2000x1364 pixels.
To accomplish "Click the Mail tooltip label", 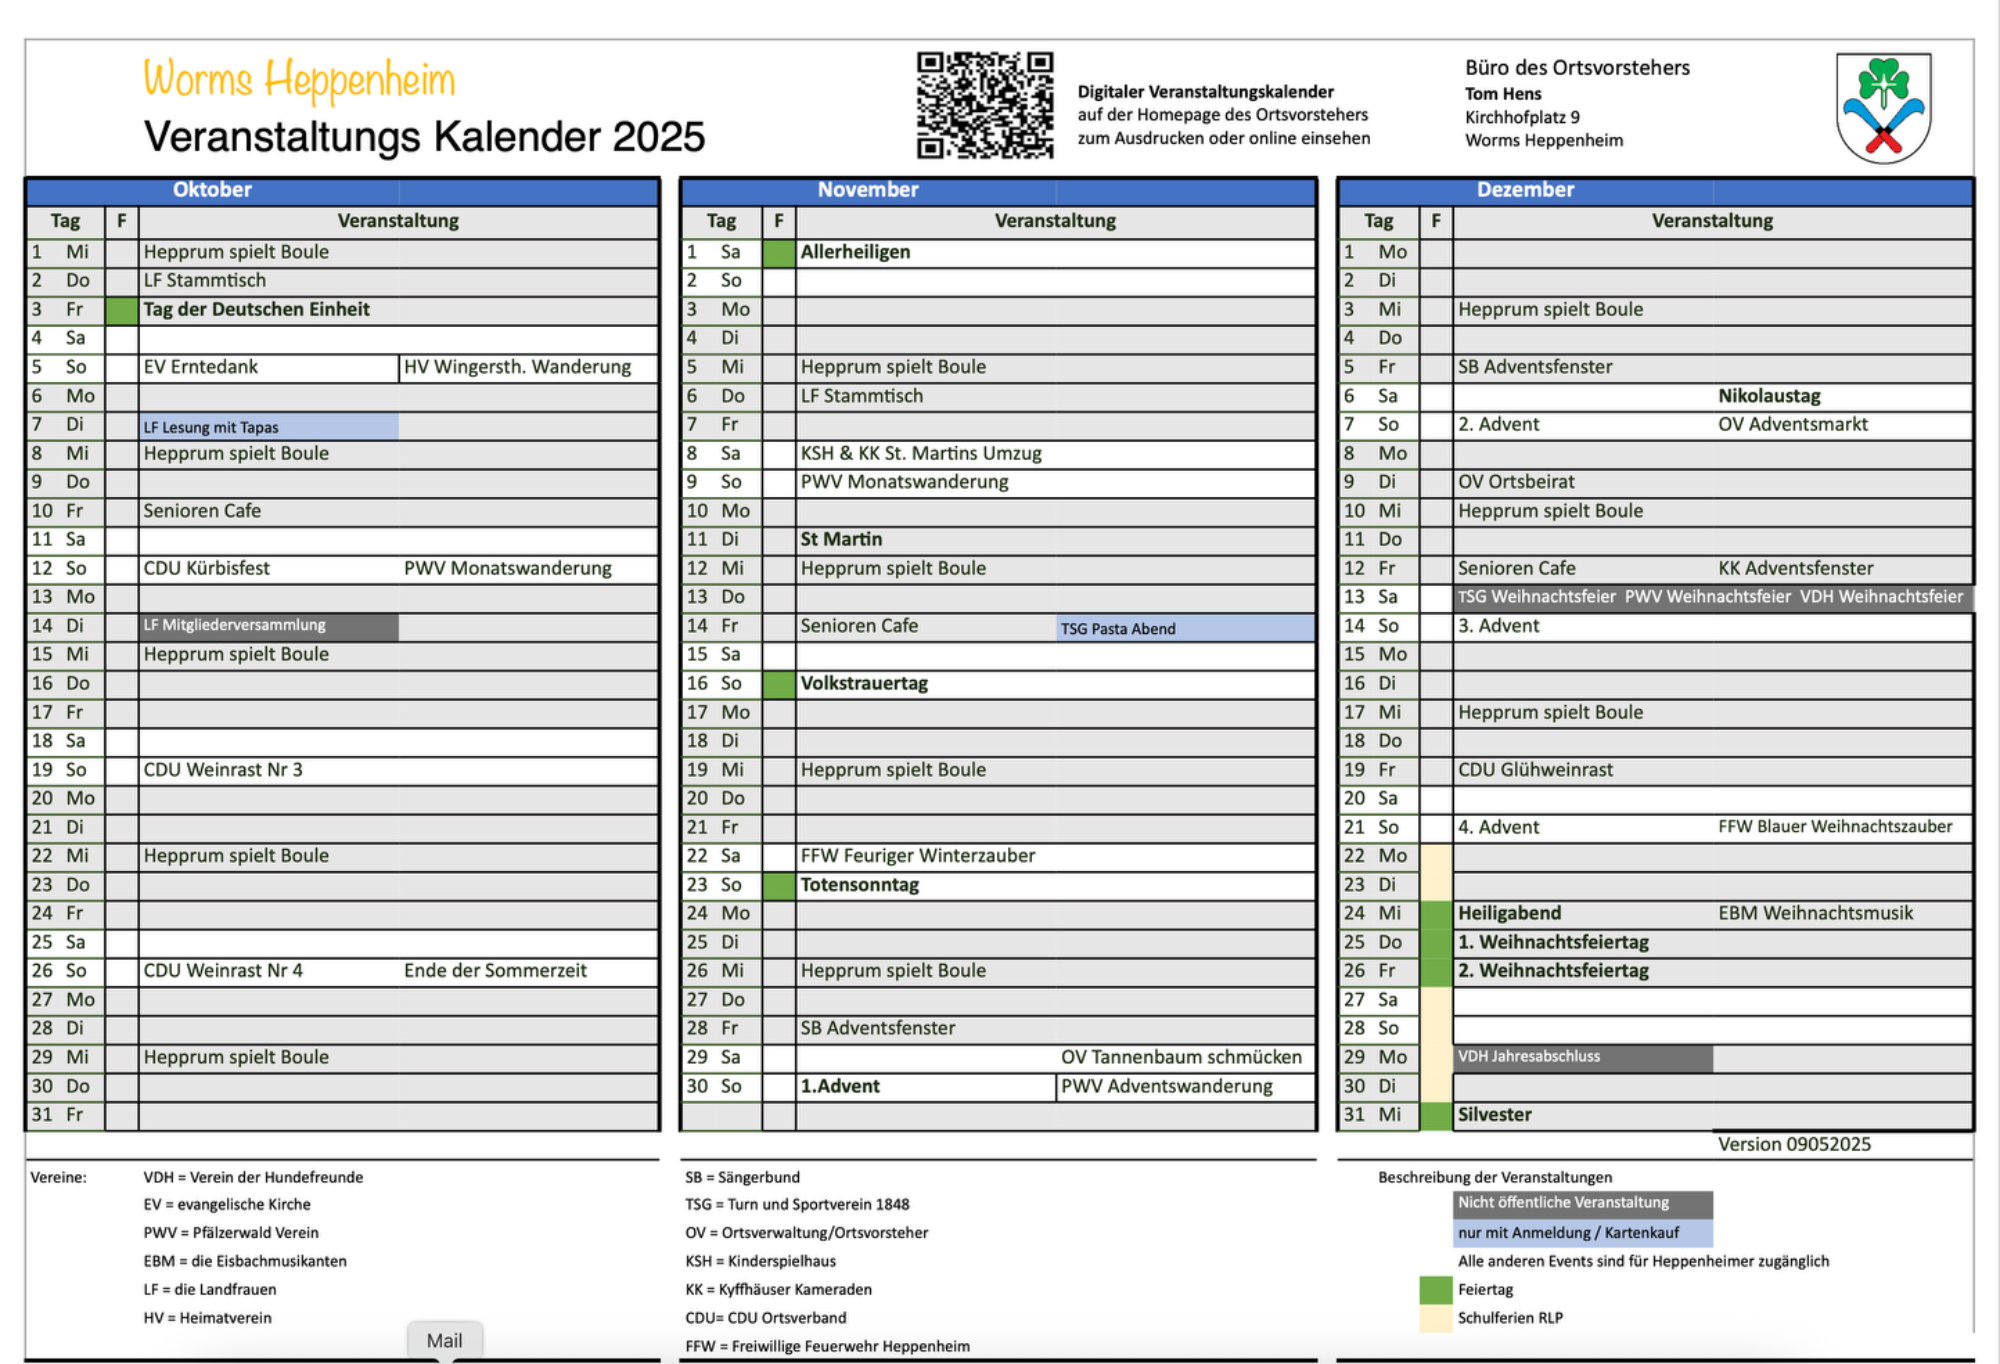I will [x=445, y=1341].
